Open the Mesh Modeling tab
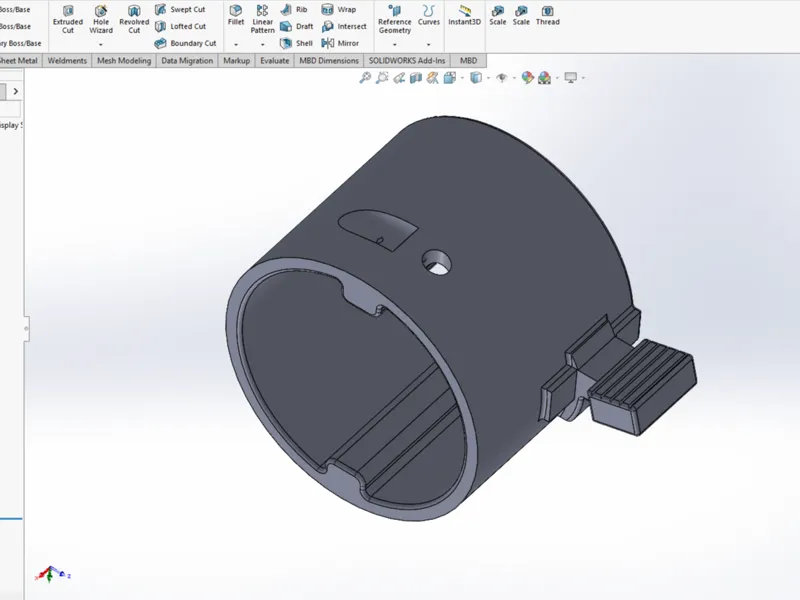This screenshot has width=800, height=600. click(x=124, y=61)
